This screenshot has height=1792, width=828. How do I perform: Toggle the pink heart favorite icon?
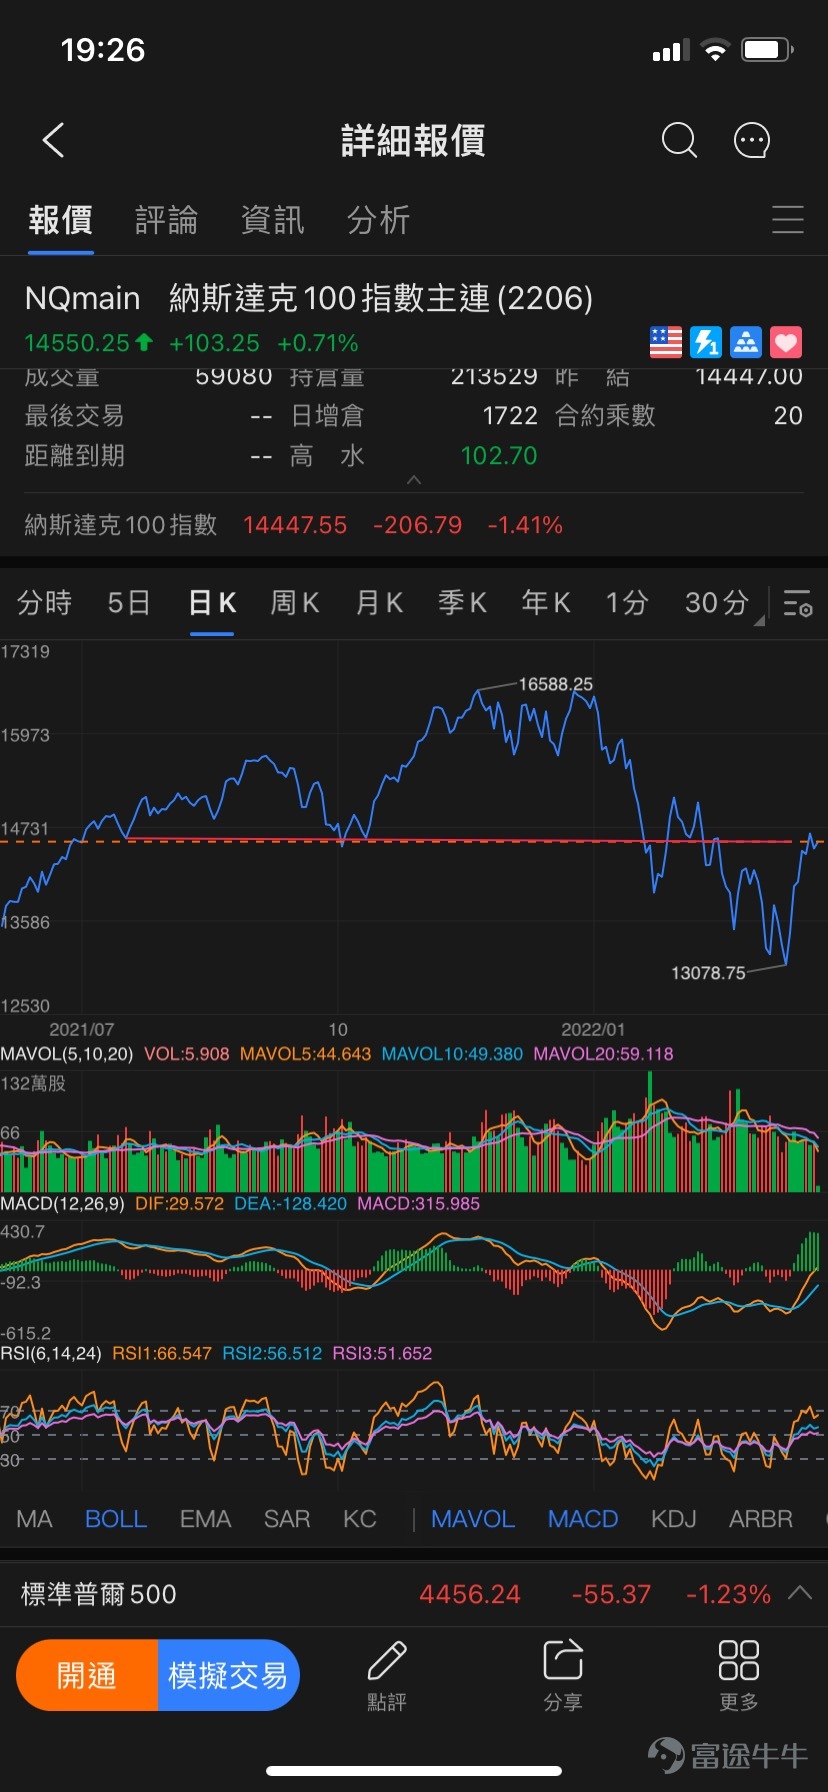pyautogui.click(x=786, y=342)
